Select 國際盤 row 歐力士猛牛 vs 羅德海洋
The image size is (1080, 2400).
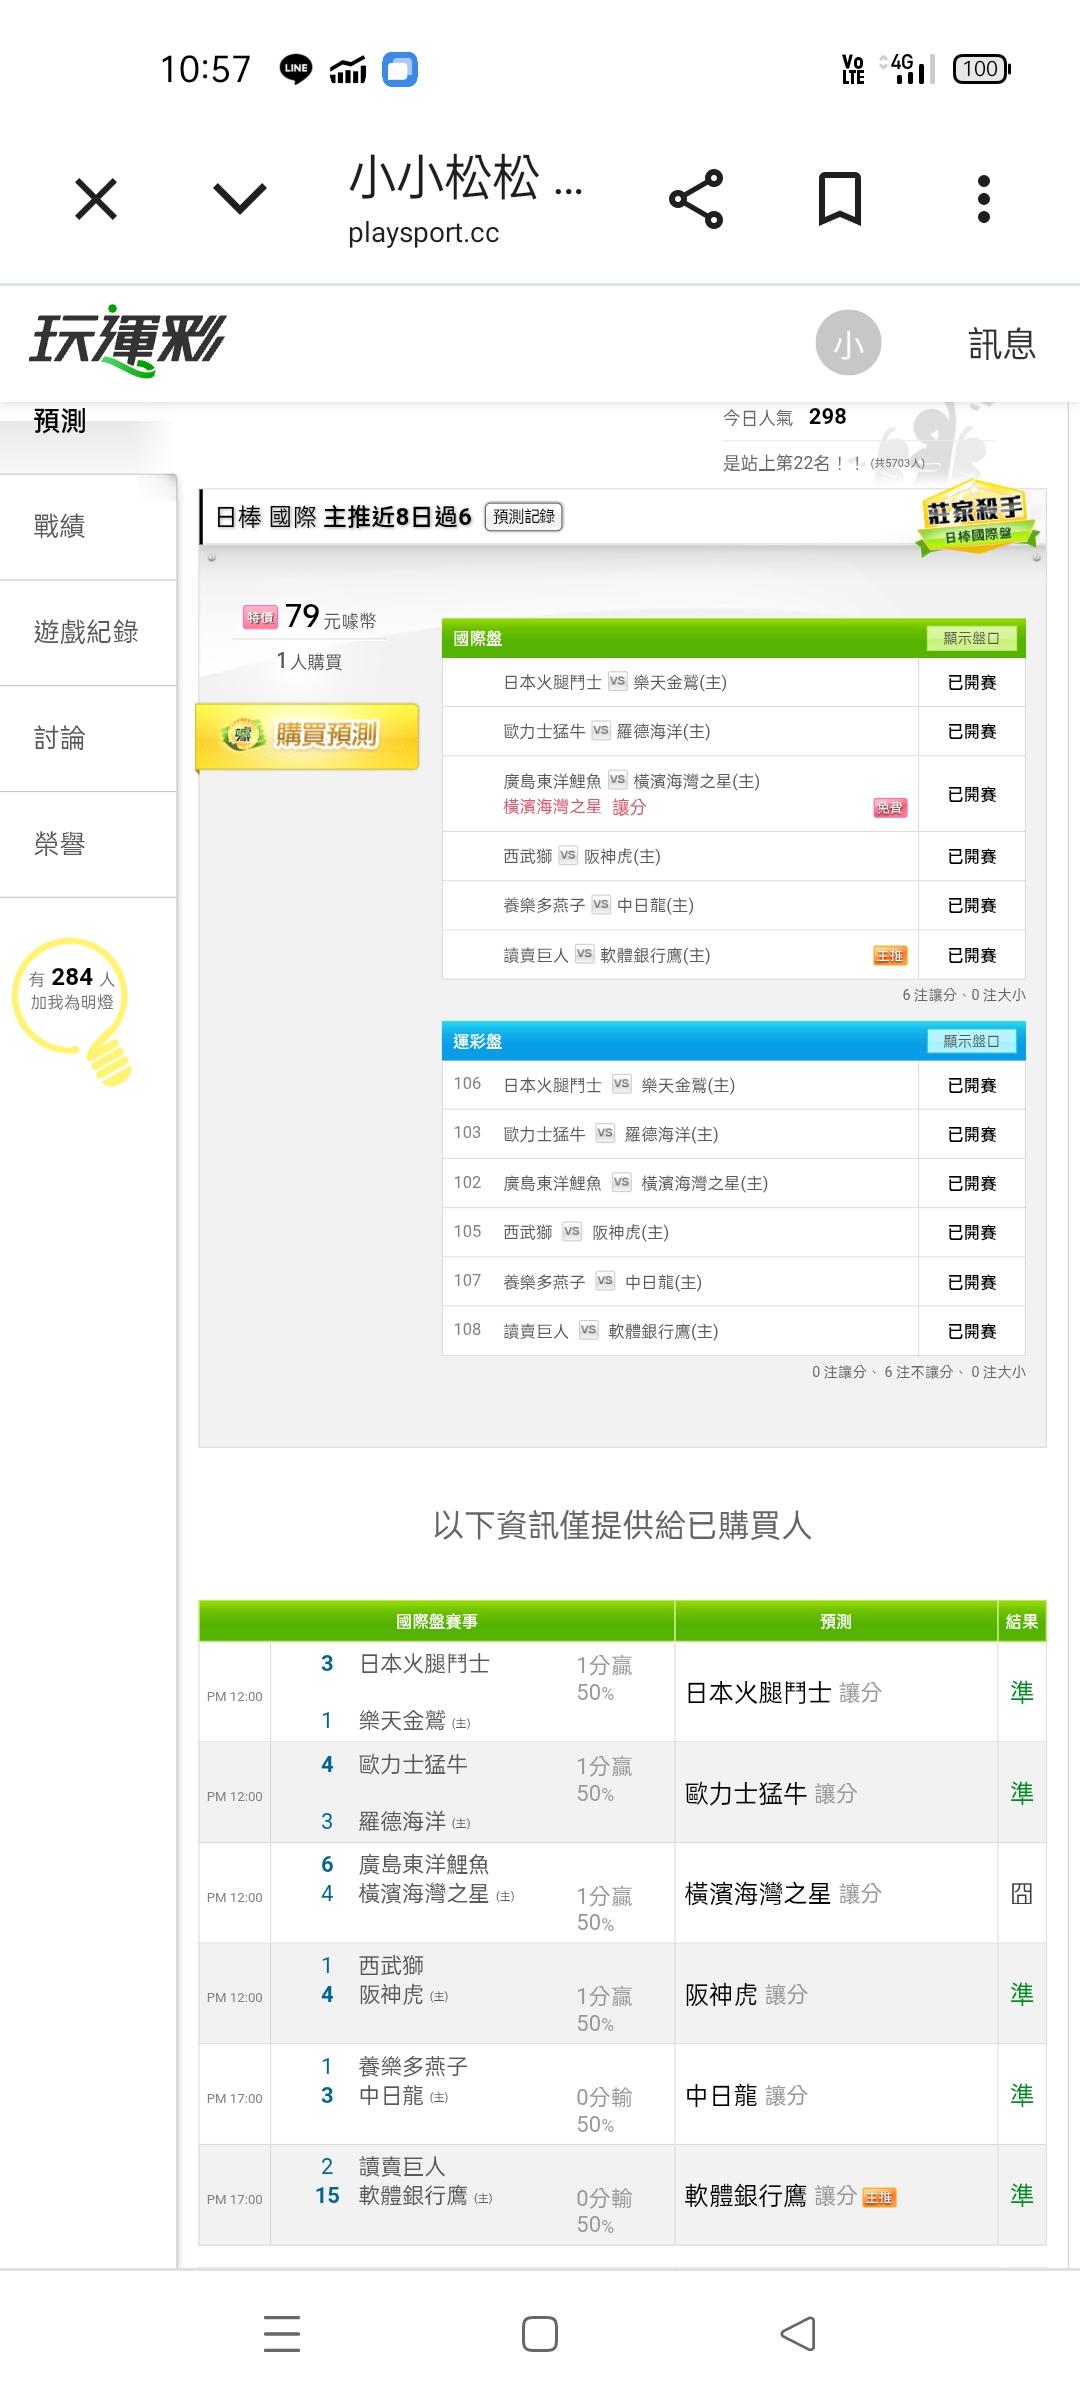[x=734, y=731]
